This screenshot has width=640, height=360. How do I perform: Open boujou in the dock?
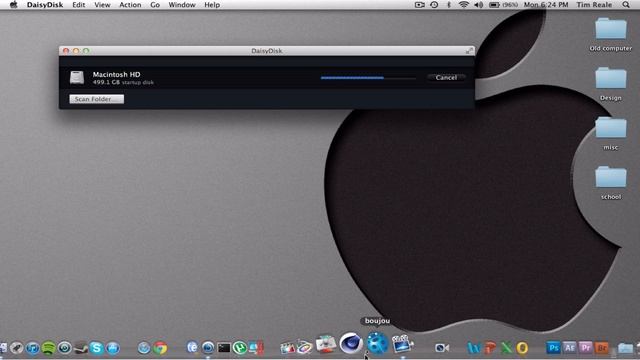coord(377,343)
